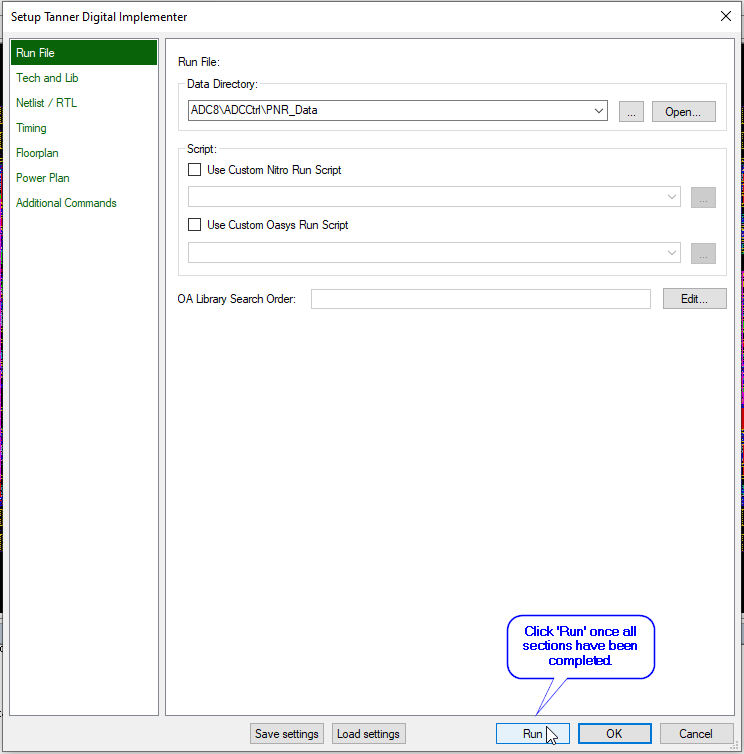Edit the OA Library Search Order
This screenshot has width=744, height=754.
[x=694, y=299]
